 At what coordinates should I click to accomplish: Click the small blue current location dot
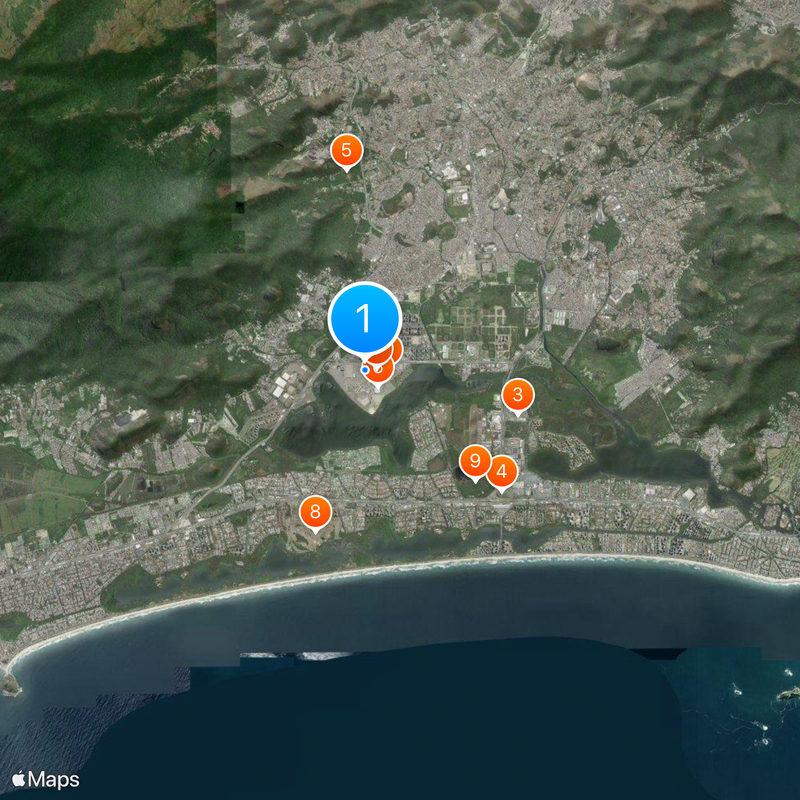point(364,370)
